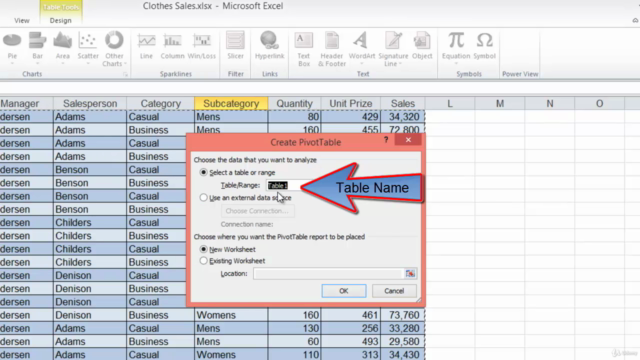Image resolution: width=640 pixels, height=360 pixels.
Task: Insert an Area chart
Action: [x=62, y=47]
